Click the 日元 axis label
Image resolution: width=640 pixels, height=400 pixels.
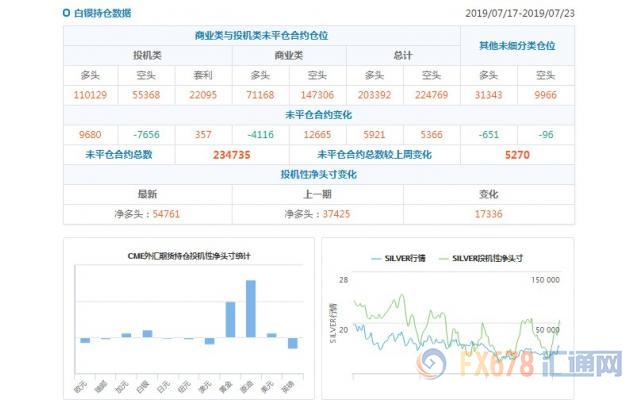click(x=163, y=387)
